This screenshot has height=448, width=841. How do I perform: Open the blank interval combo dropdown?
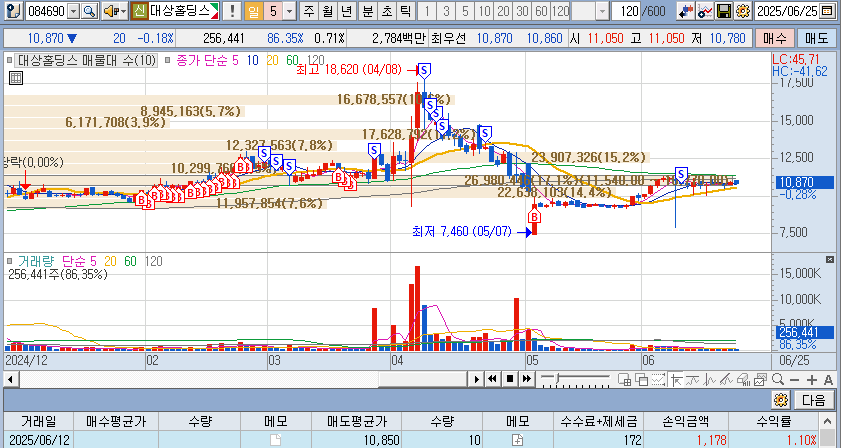tap(603, 10)
